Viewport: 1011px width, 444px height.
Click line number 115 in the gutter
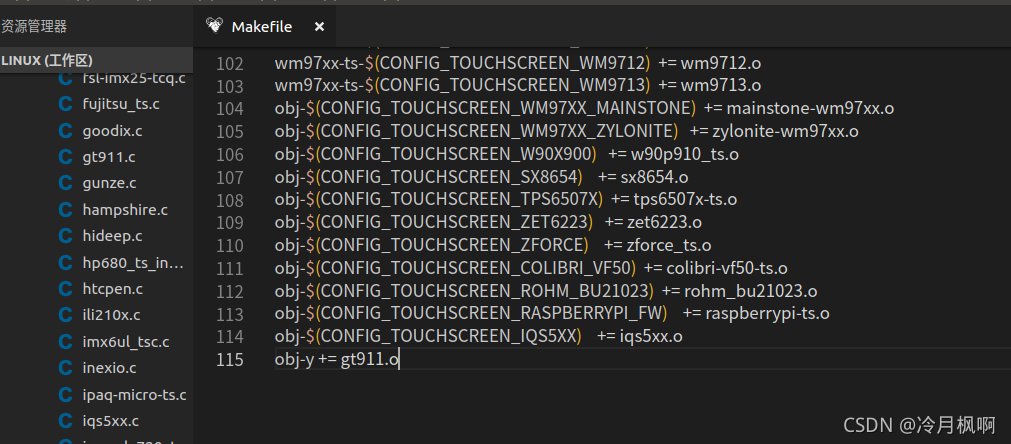[230, 360]
